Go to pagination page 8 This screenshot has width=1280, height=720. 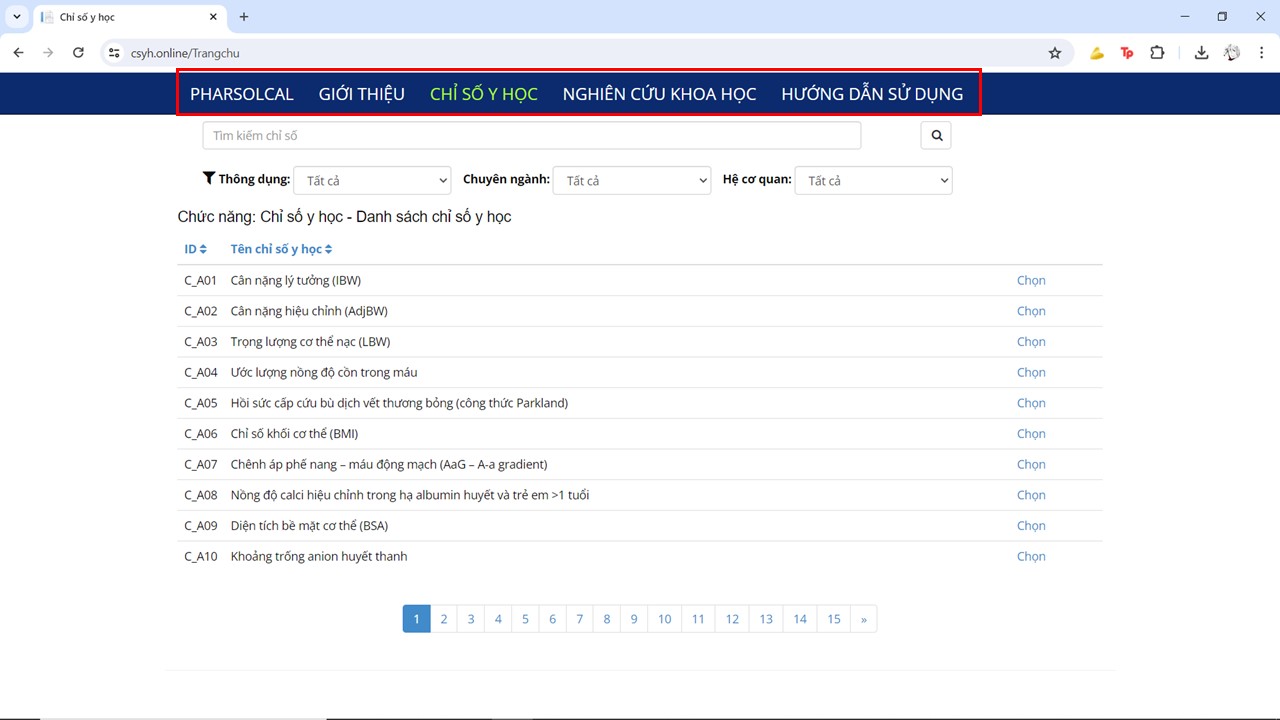606,619
